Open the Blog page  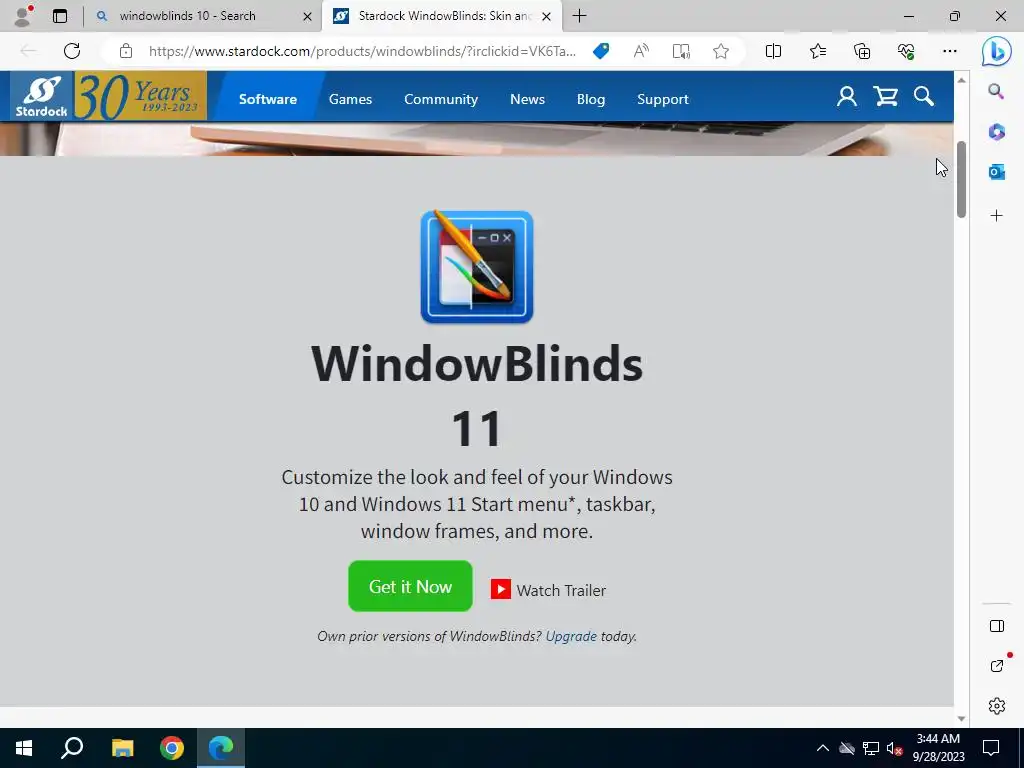pyautogui.click(x=590, y=99)
